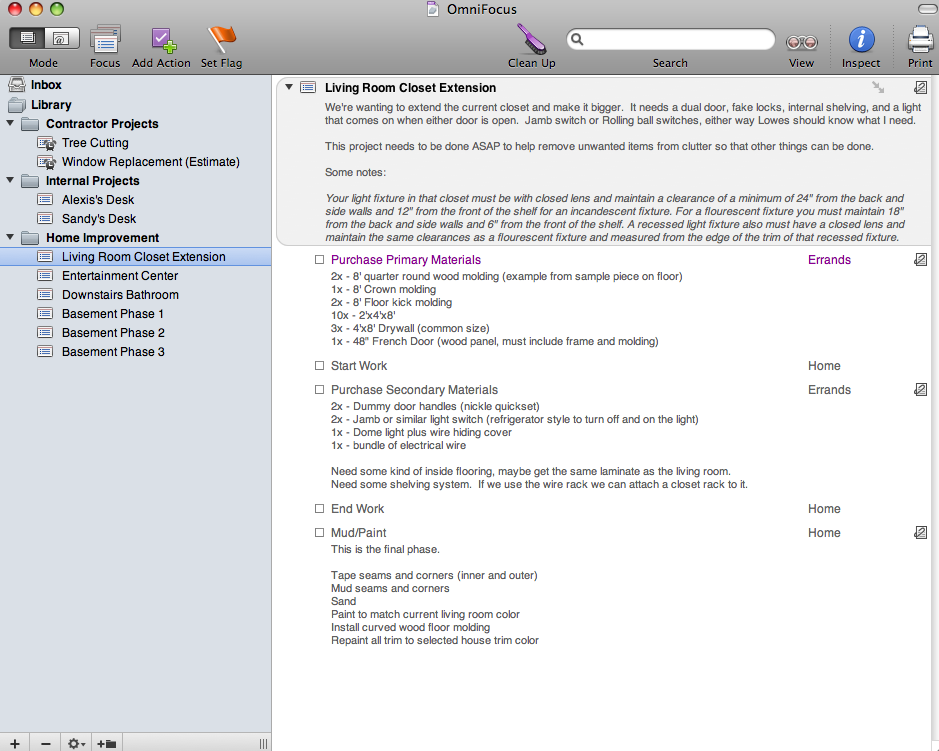
Task: Toggle note icon for Purchase Primary Materials
Action: (920, 259)
